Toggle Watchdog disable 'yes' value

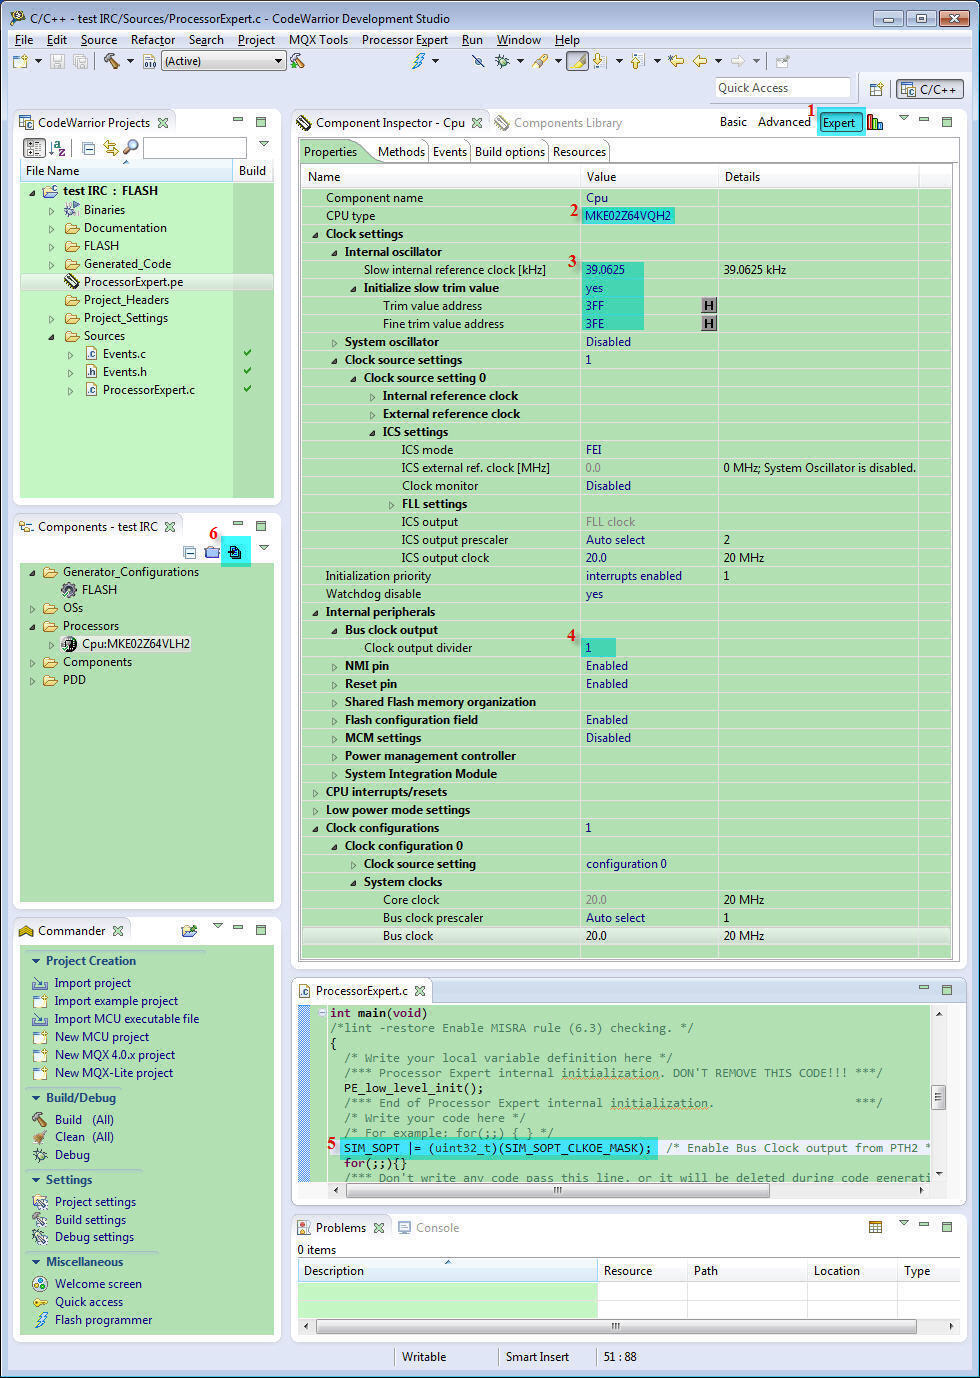click(x=594, y=594)
